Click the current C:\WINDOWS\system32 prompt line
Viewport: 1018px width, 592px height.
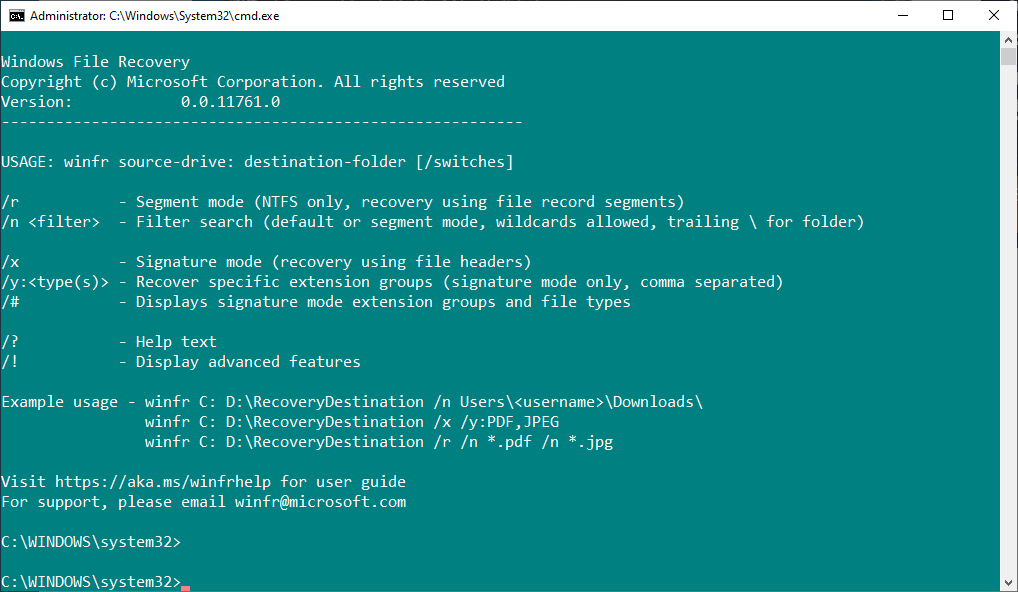pos(92,581)
